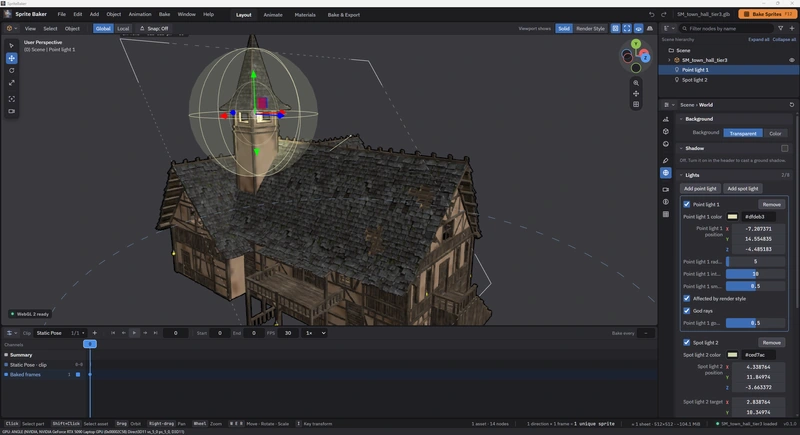Open the Static Pose clip dropdown
Image resolution: width=800 pixels, height=435 pixels.
coord(60,333)
